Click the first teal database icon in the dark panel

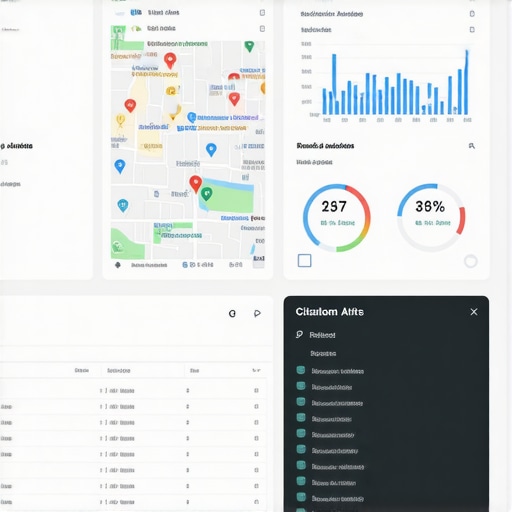click(x=301, y=370)
